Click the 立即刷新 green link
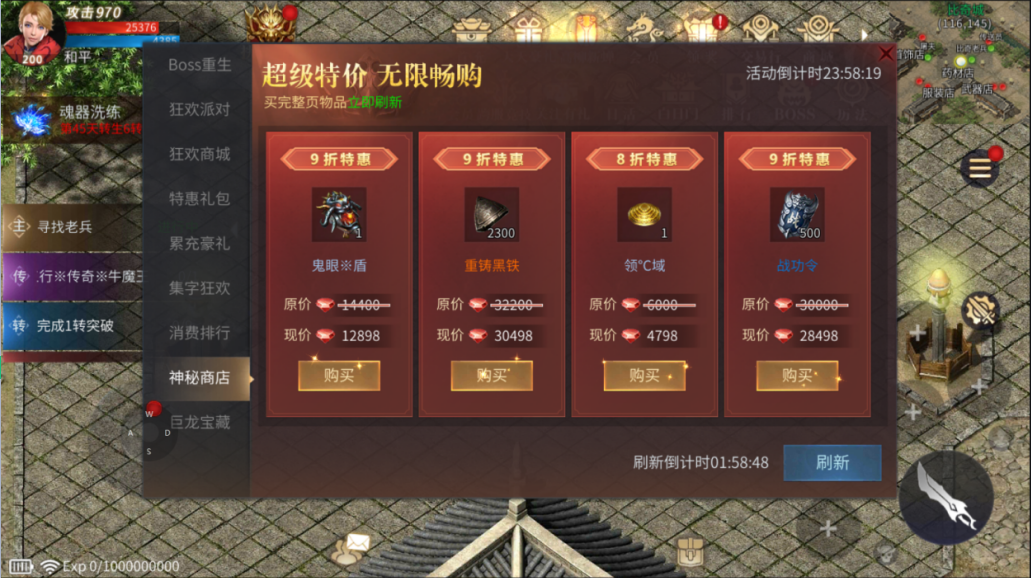The image size is (1031, 578). [x=375, y=103]
